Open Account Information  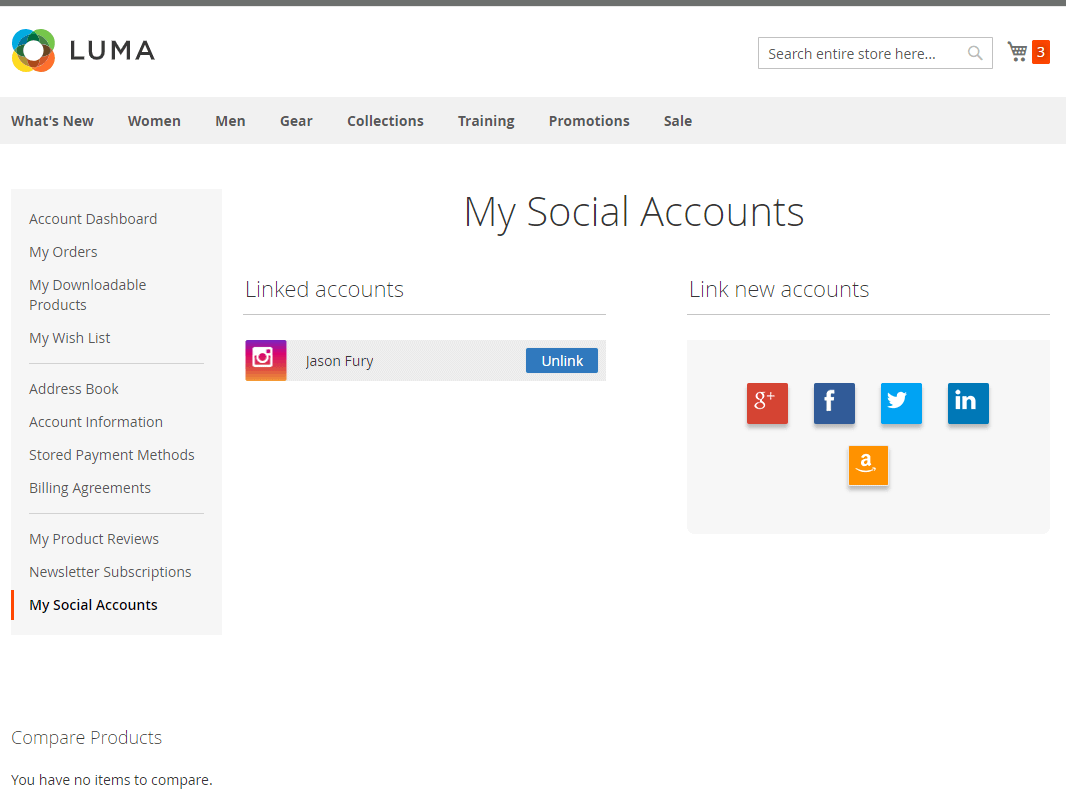[96, 422]
